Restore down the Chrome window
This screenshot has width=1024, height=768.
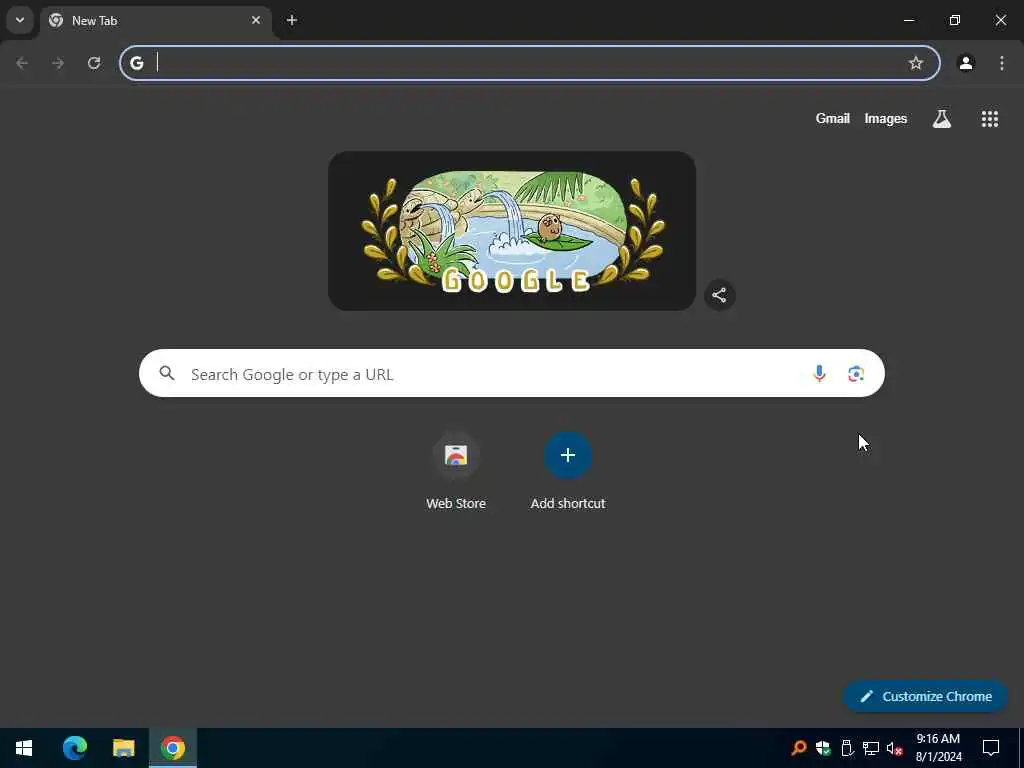pyautogui.click(x=955, y=20)
